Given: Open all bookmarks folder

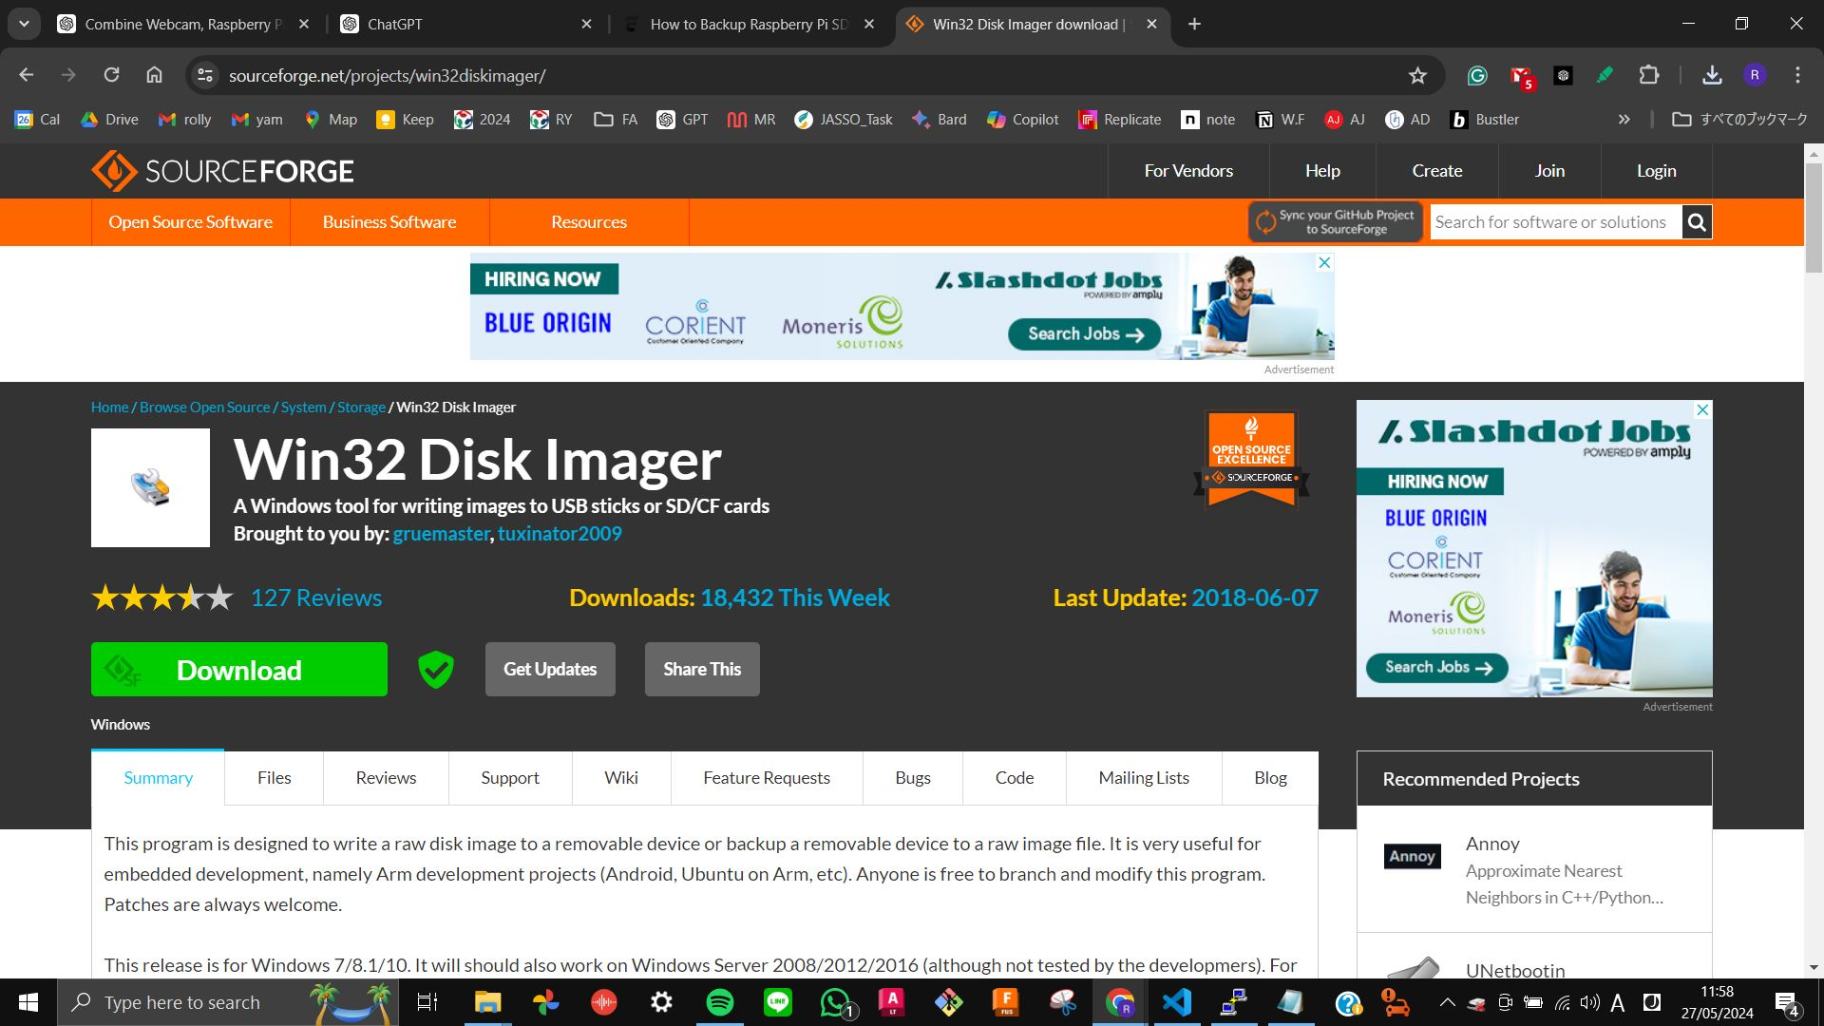Looking at the screenshot, I should pos(1739,119).
